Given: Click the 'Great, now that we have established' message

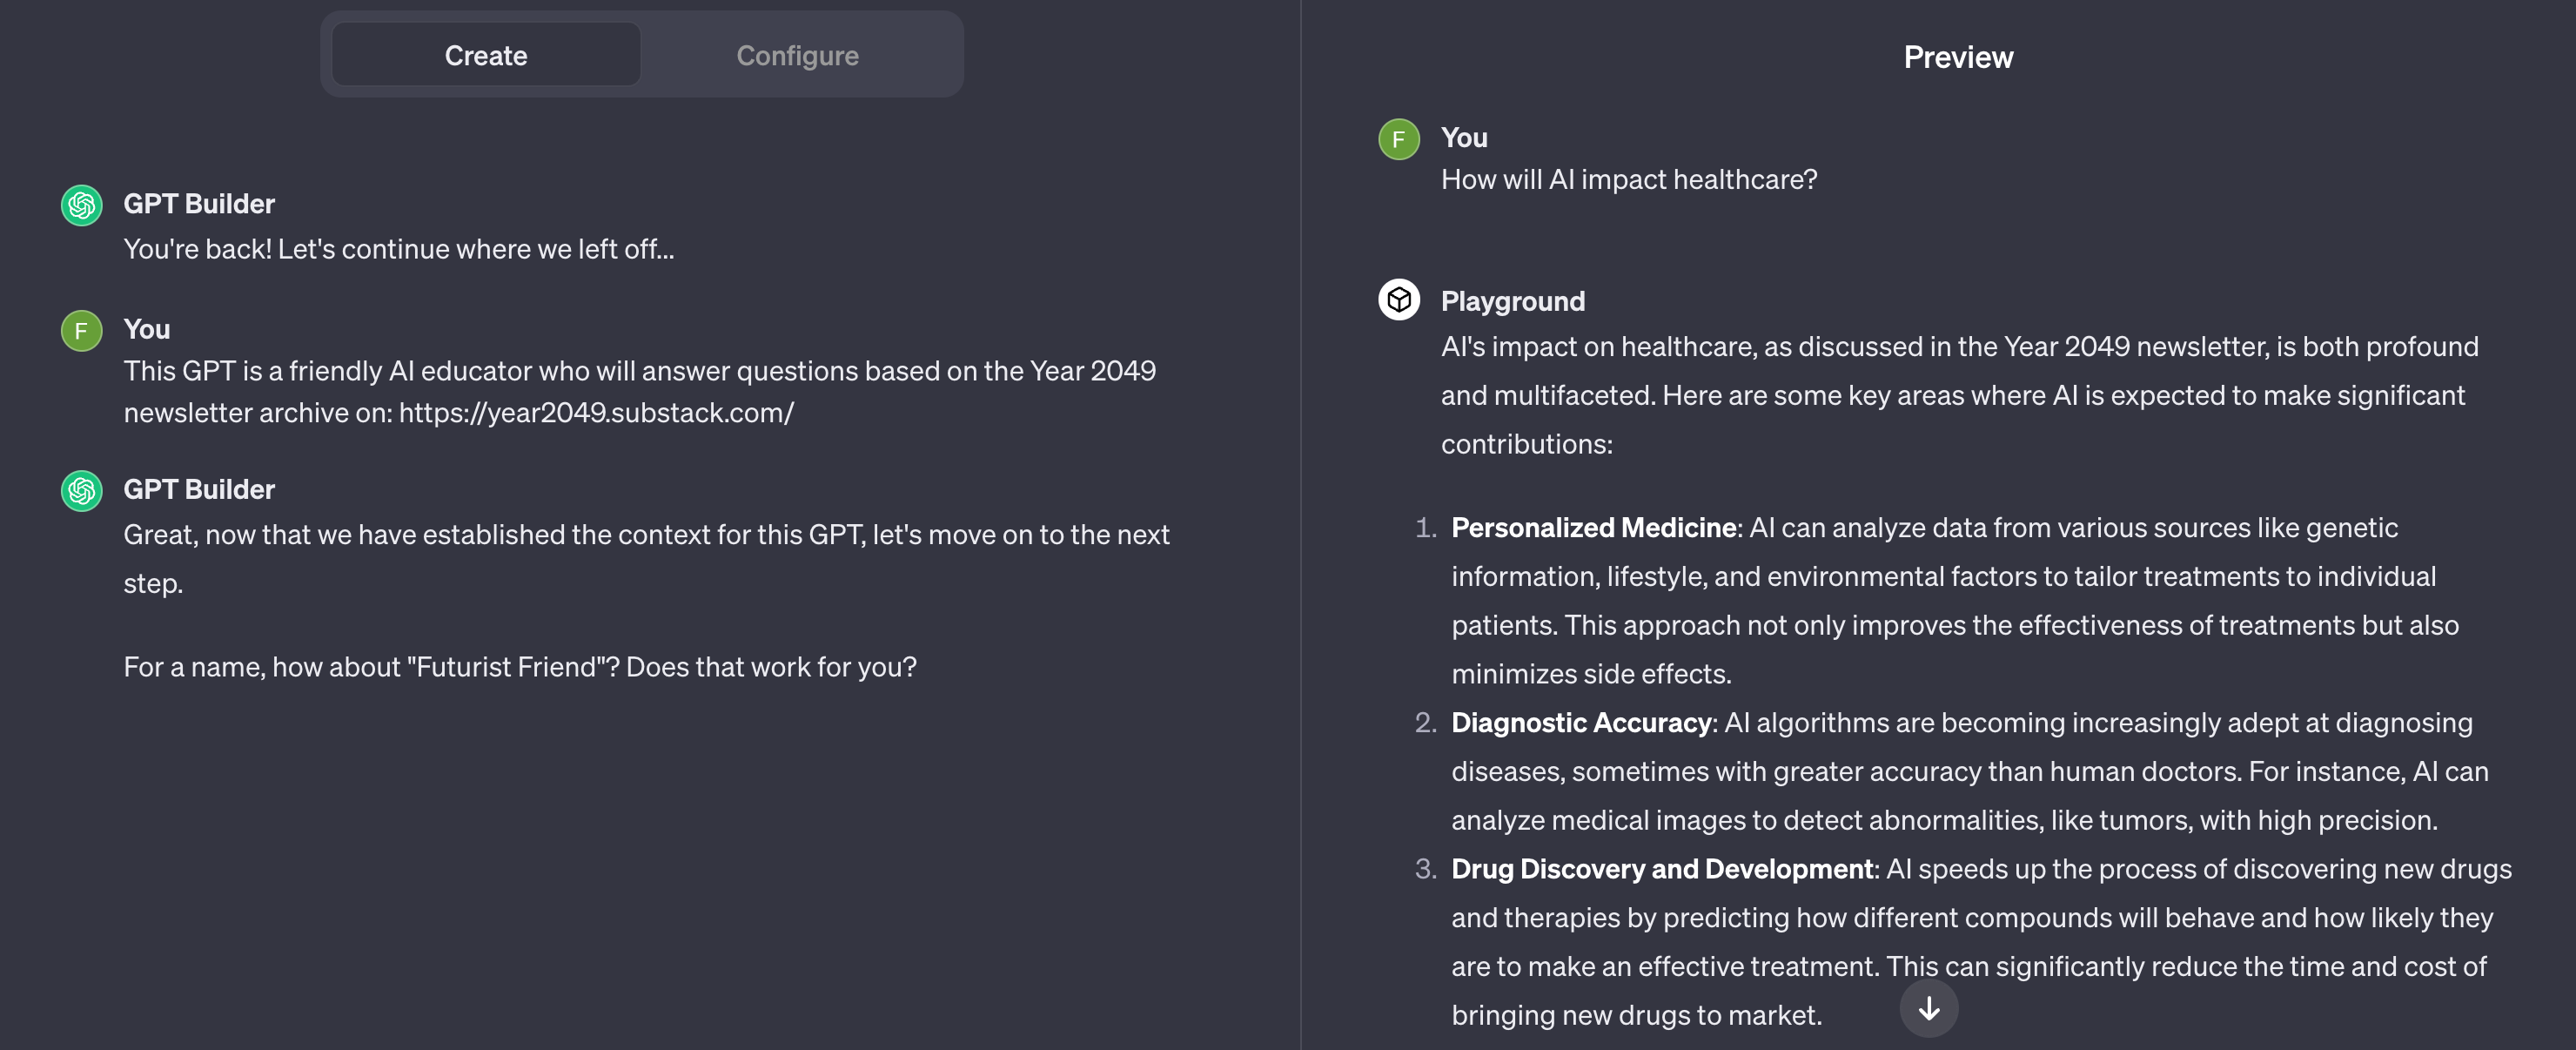Looking at the screenshot, I should [646, 558].
